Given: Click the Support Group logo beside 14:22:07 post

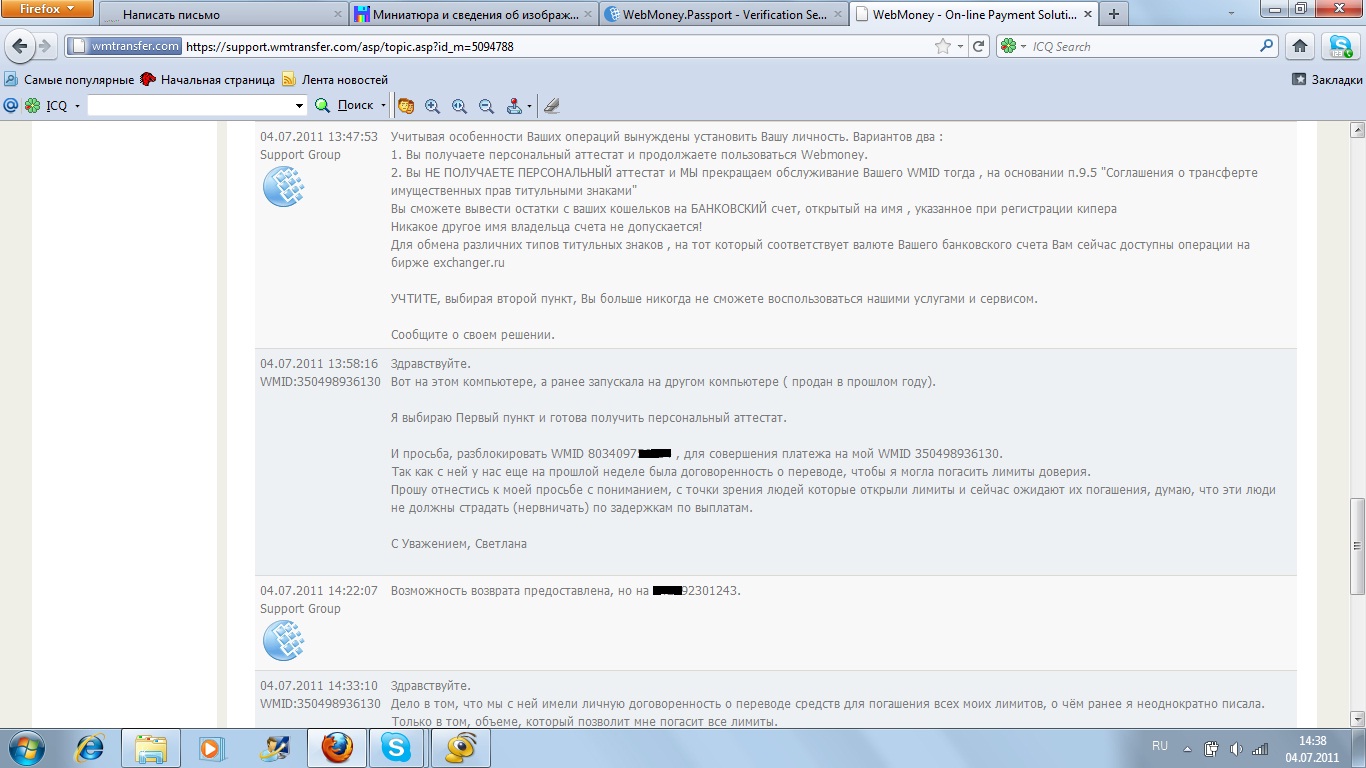Looking at the screenshot, I should (283, 640).
